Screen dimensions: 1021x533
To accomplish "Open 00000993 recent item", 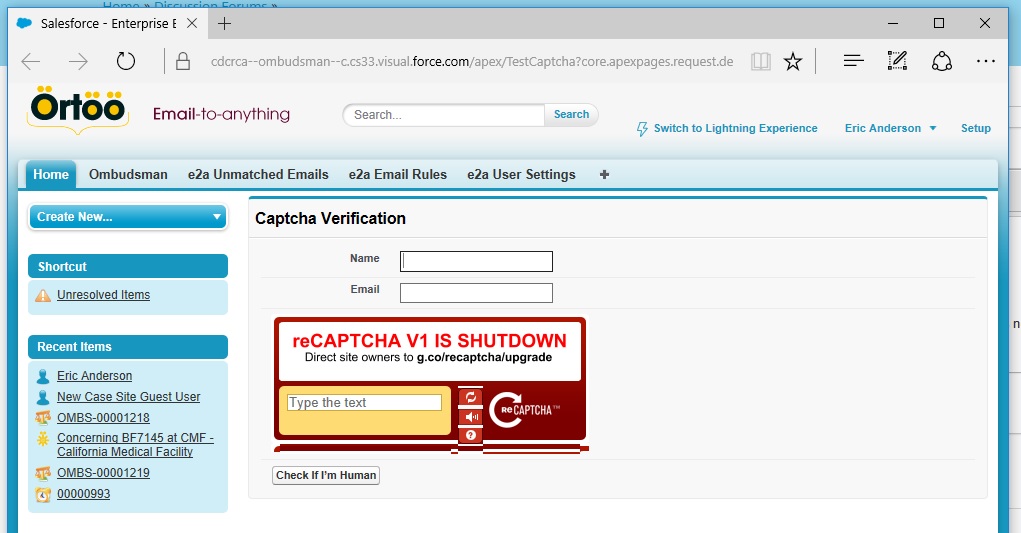I will tap(83, 494).
